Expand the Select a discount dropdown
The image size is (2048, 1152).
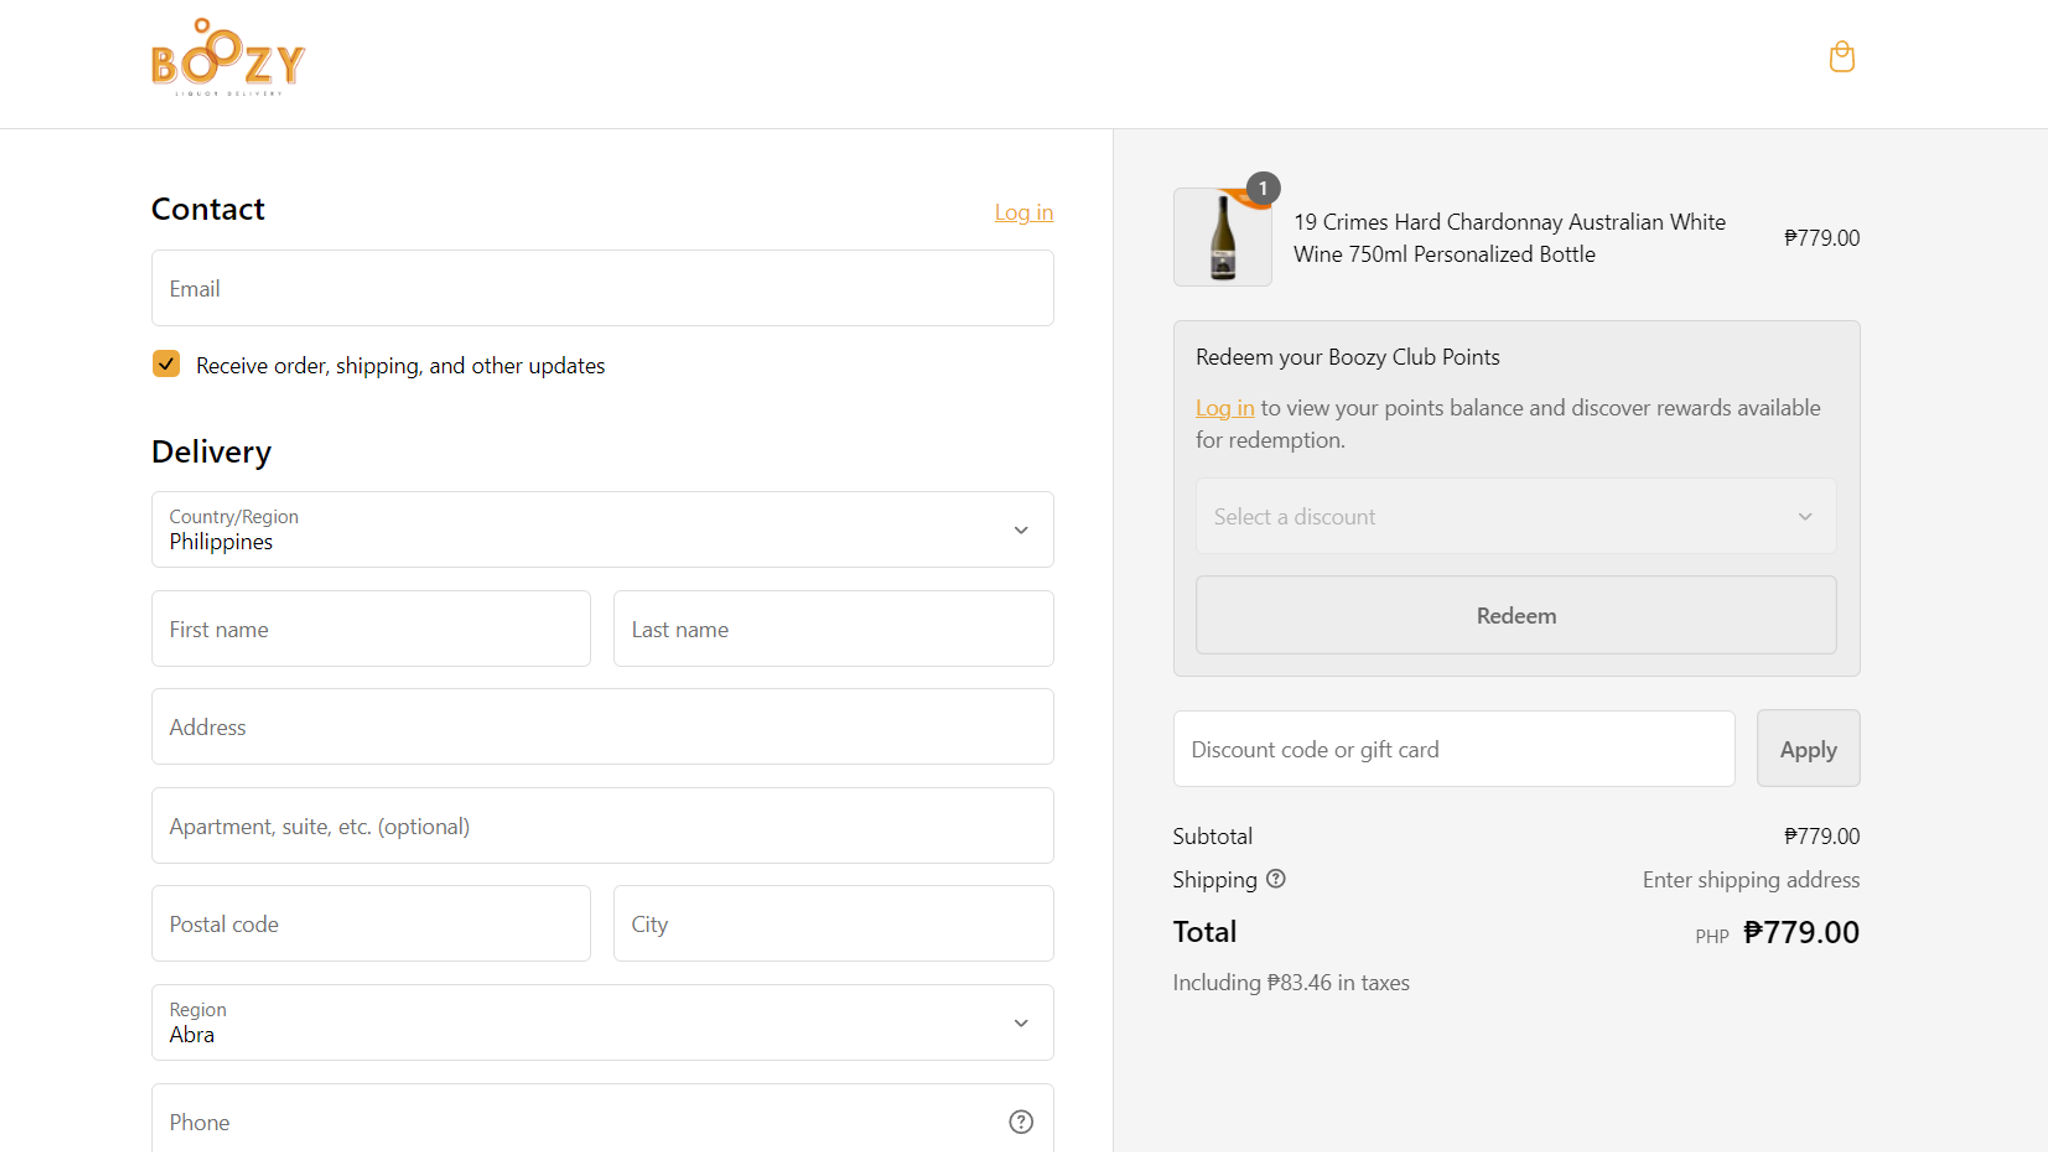[x=1516, y=516]
